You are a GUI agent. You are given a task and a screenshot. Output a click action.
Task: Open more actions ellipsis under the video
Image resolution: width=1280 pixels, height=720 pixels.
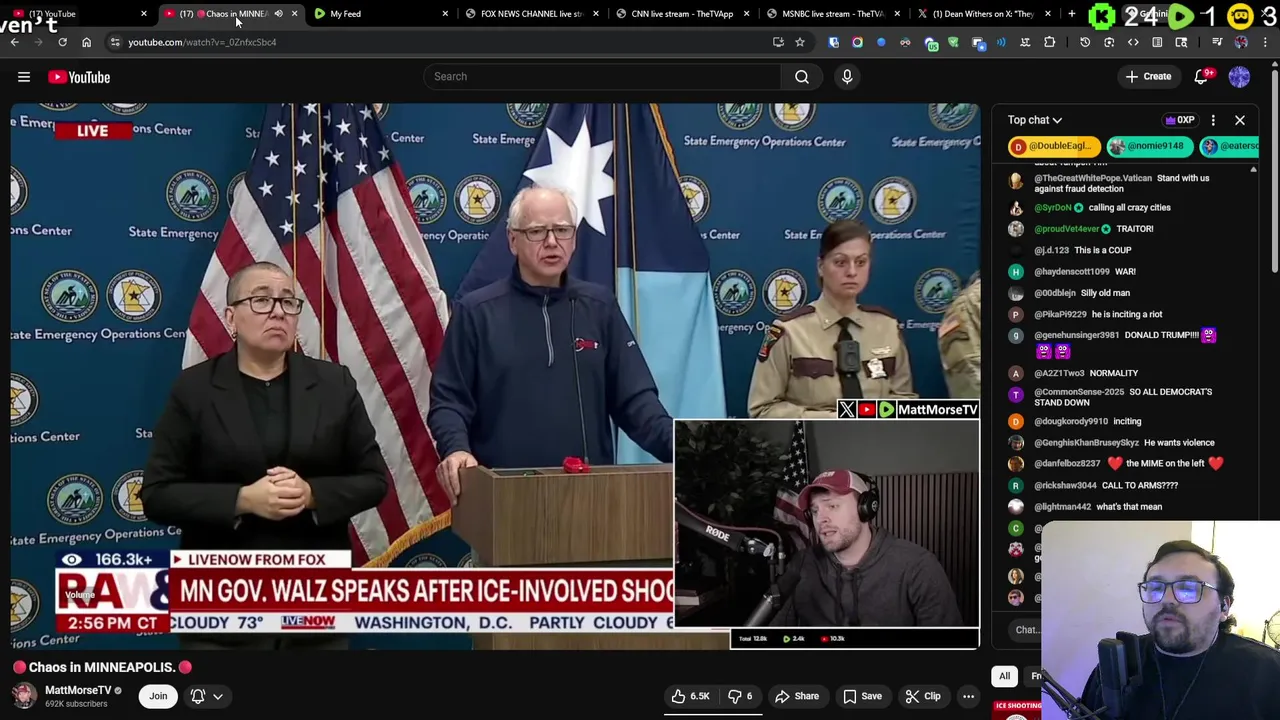[968, 696]
